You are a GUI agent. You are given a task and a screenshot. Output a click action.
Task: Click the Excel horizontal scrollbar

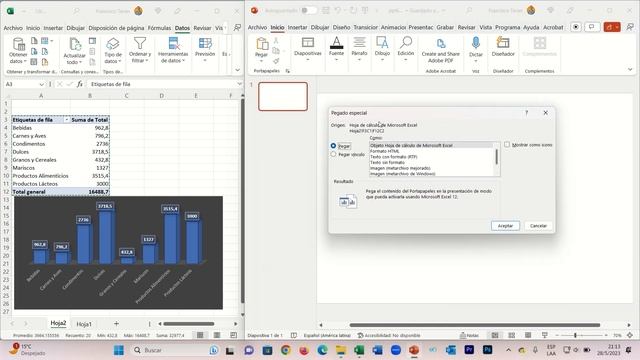189,324
